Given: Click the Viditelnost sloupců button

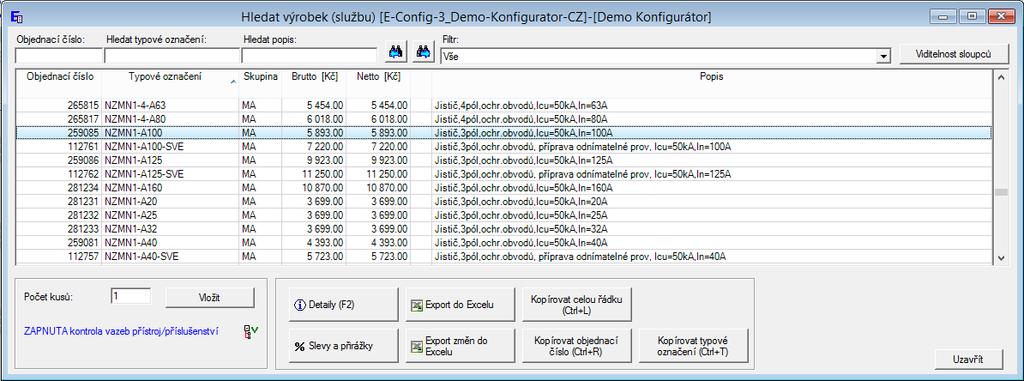Looking at the screenshot, I should pos(954,55).
